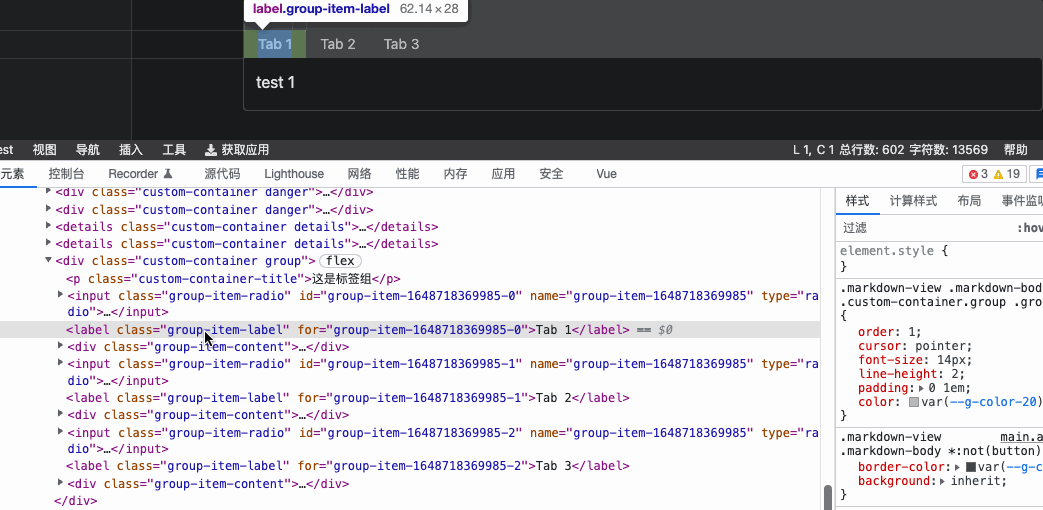Viewport: 1043px width, 510px height.
Task: Expand the input node with id ending -0
Action: 60,295
